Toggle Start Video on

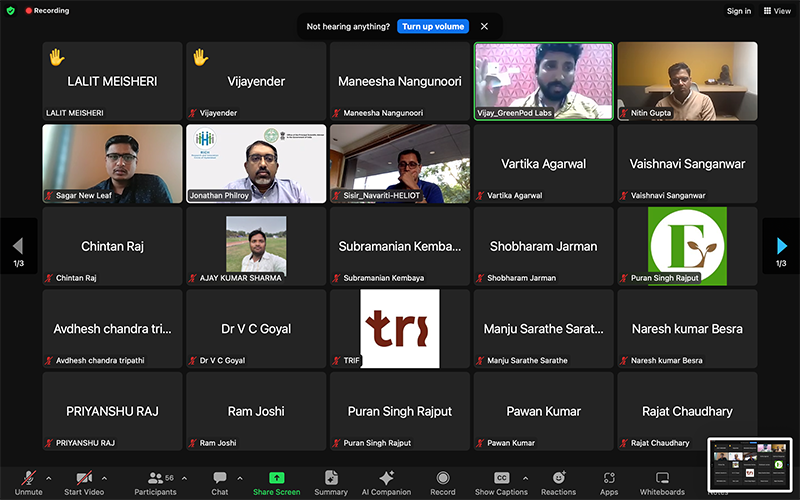tap(85, 478)
